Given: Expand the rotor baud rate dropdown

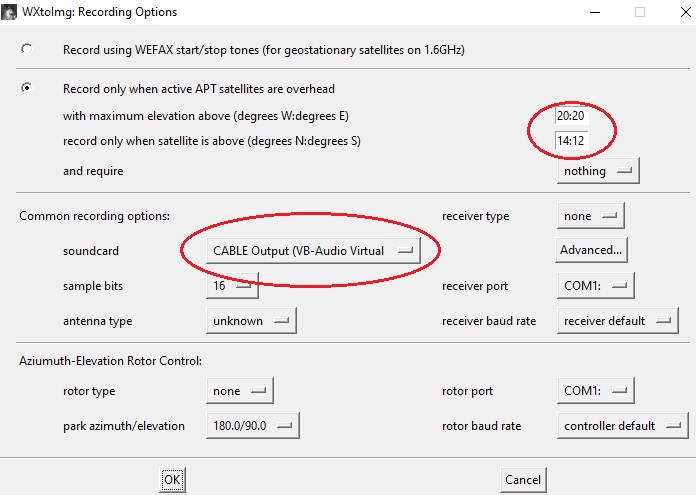Looking at the screenshot, I should pos(621,426).
